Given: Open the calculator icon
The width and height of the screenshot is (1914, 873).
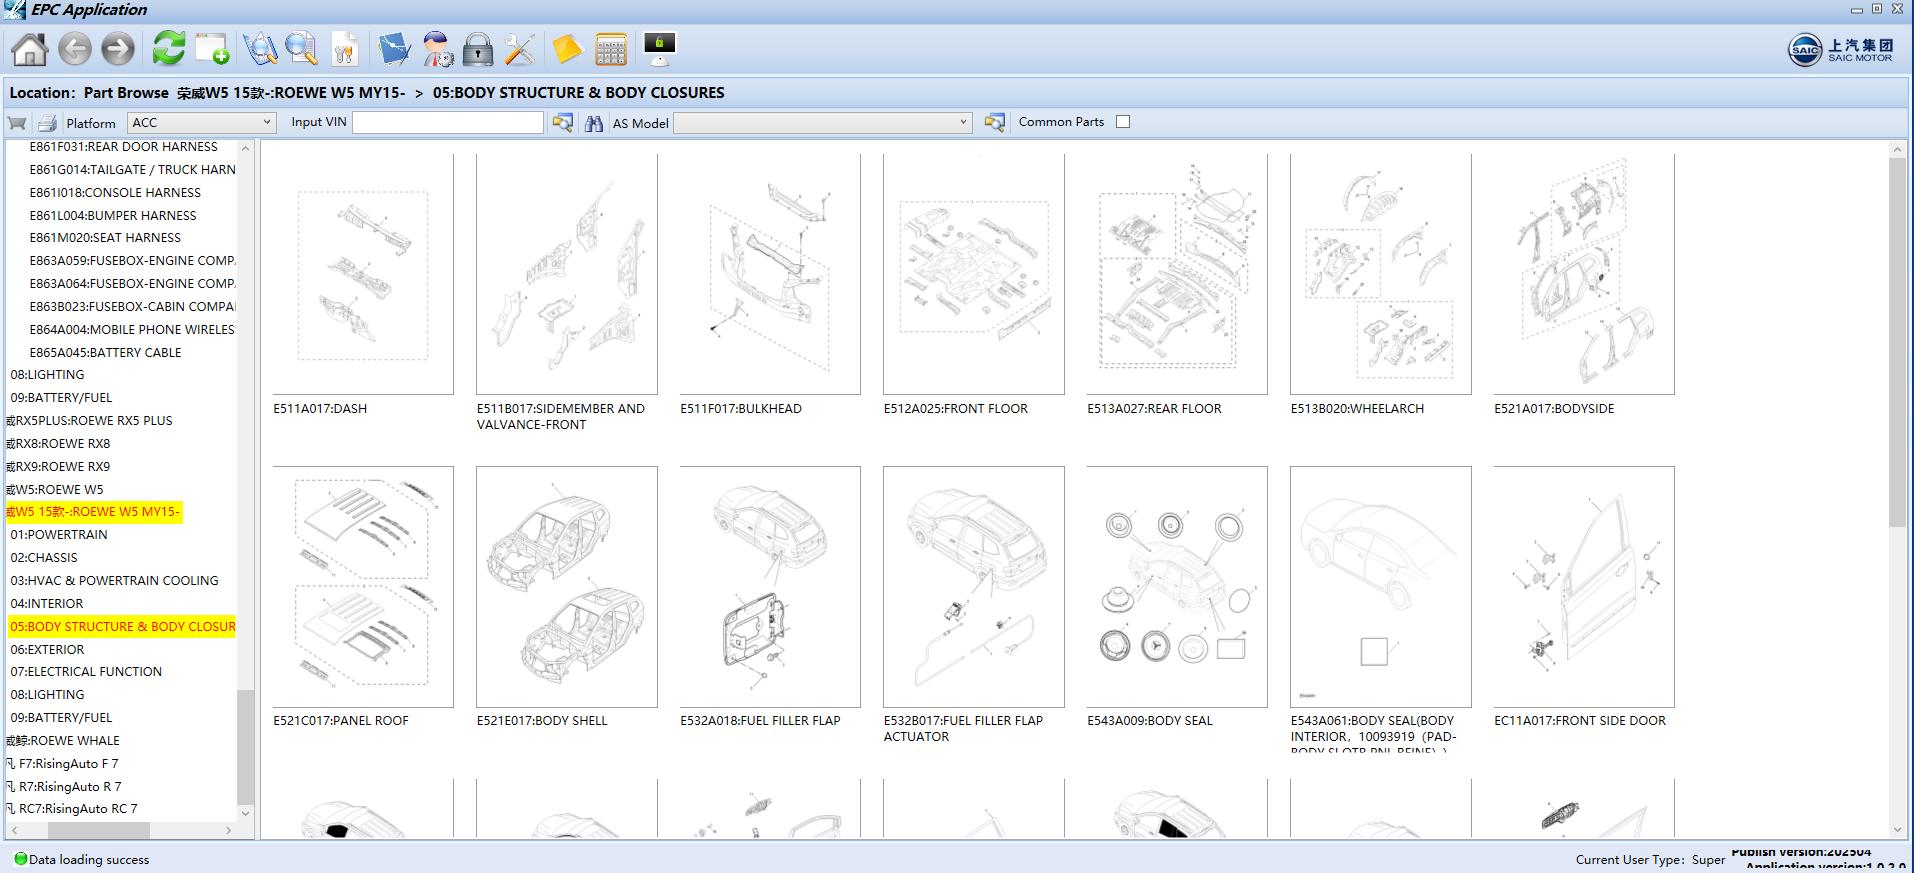Looking at the screenshot, I should (x=610, y=49).
